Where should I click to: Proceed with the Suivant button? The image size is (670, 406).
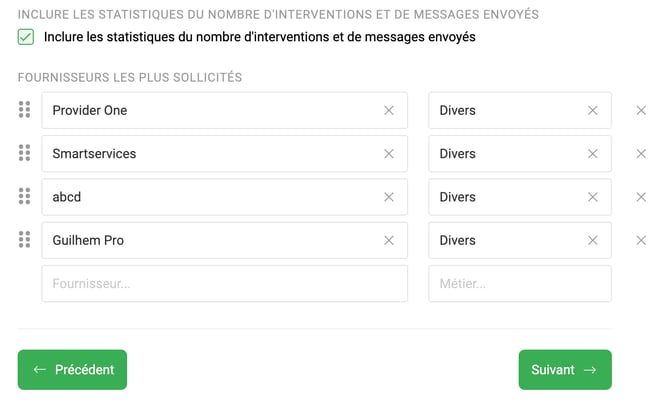564,369
